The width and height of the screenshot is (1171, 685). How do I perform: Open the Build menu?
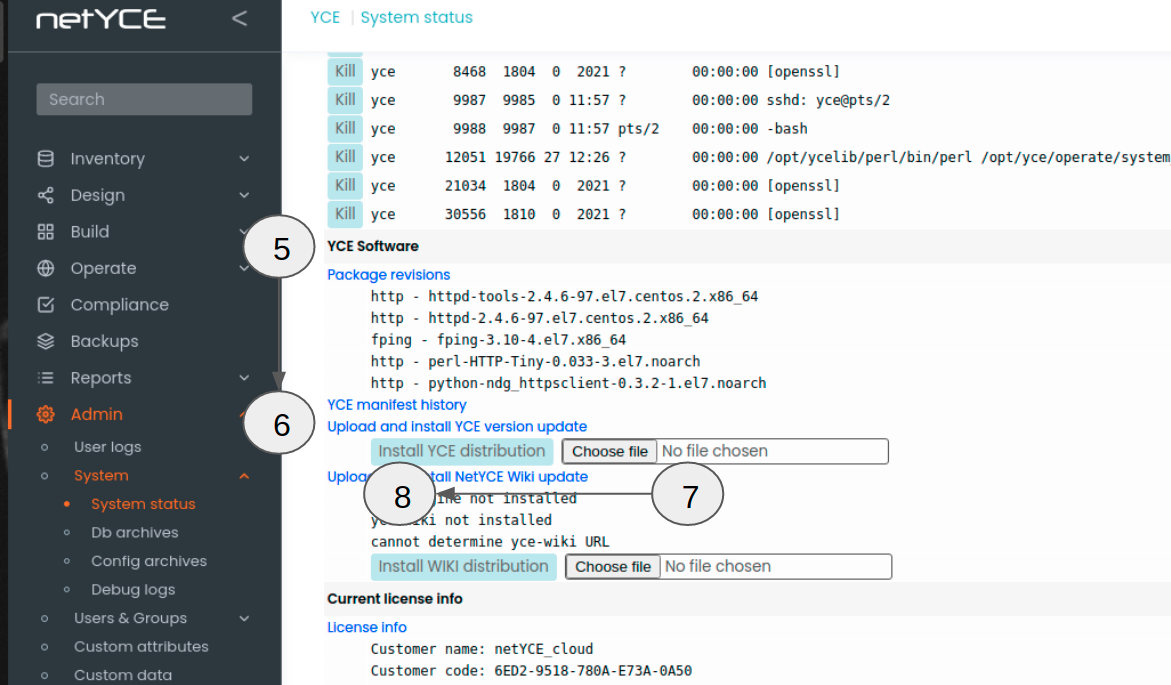click(x=90, y=232)
